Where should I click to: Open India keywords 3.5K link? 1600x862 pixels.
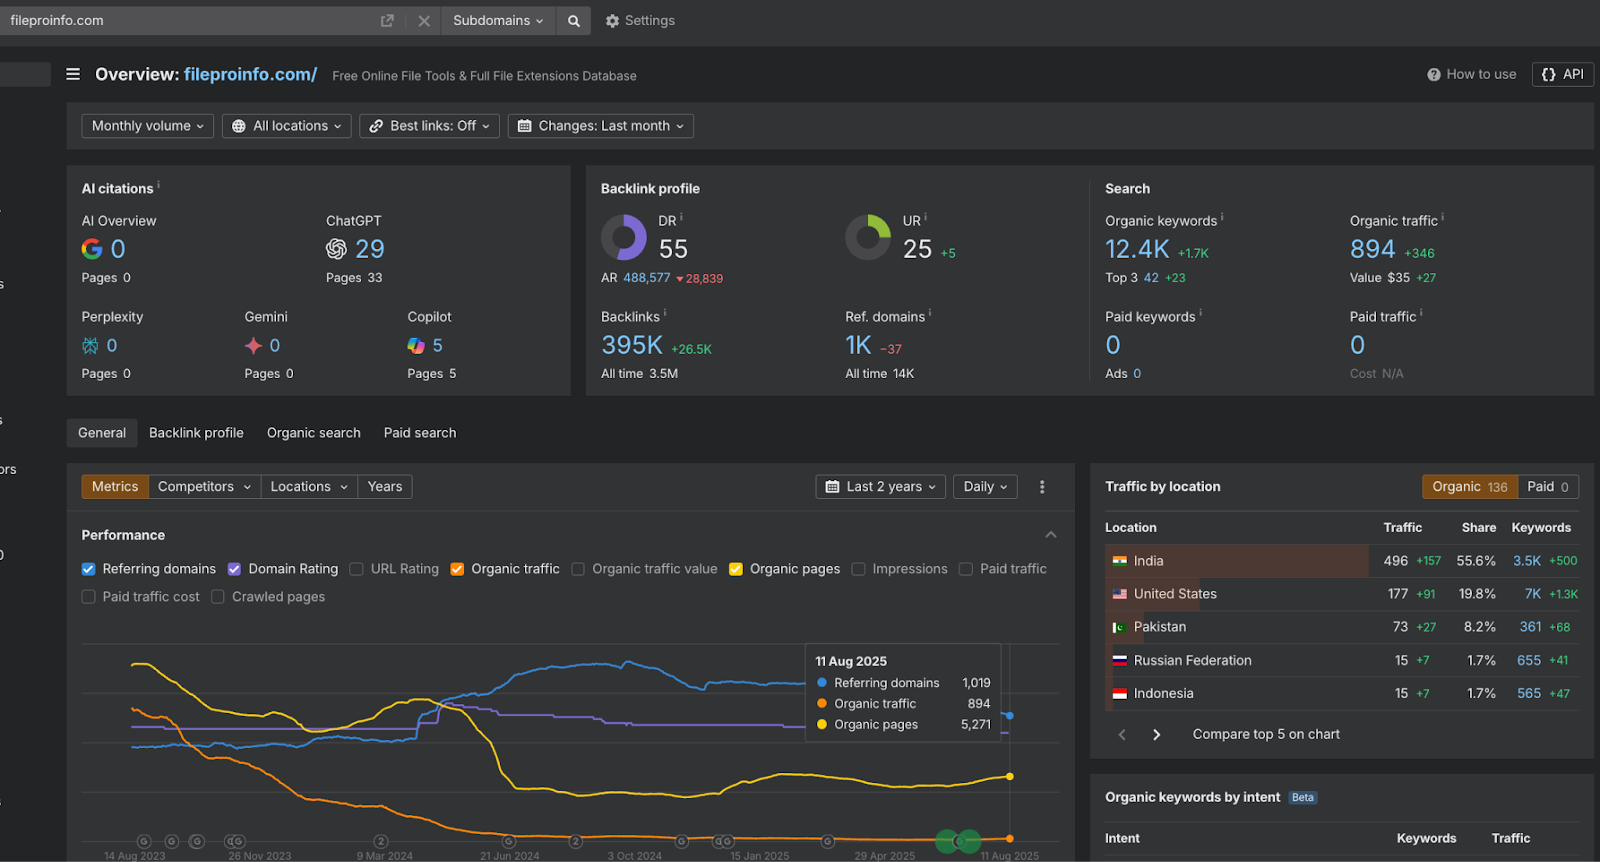(1527, 561)
